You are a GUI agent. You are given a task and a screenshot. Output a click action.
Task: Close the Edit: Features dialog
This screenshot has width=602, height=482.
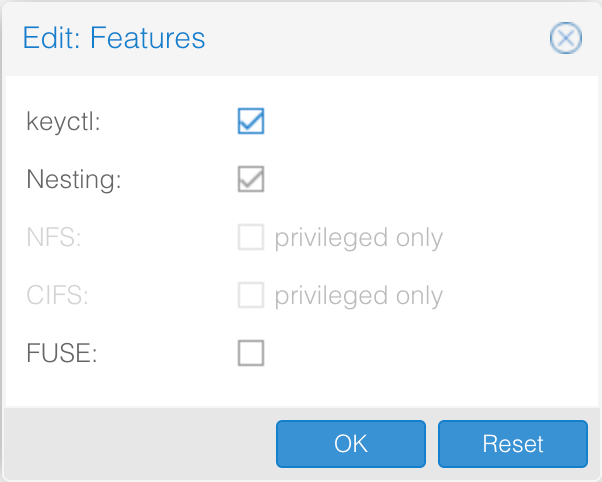[566, 38]
